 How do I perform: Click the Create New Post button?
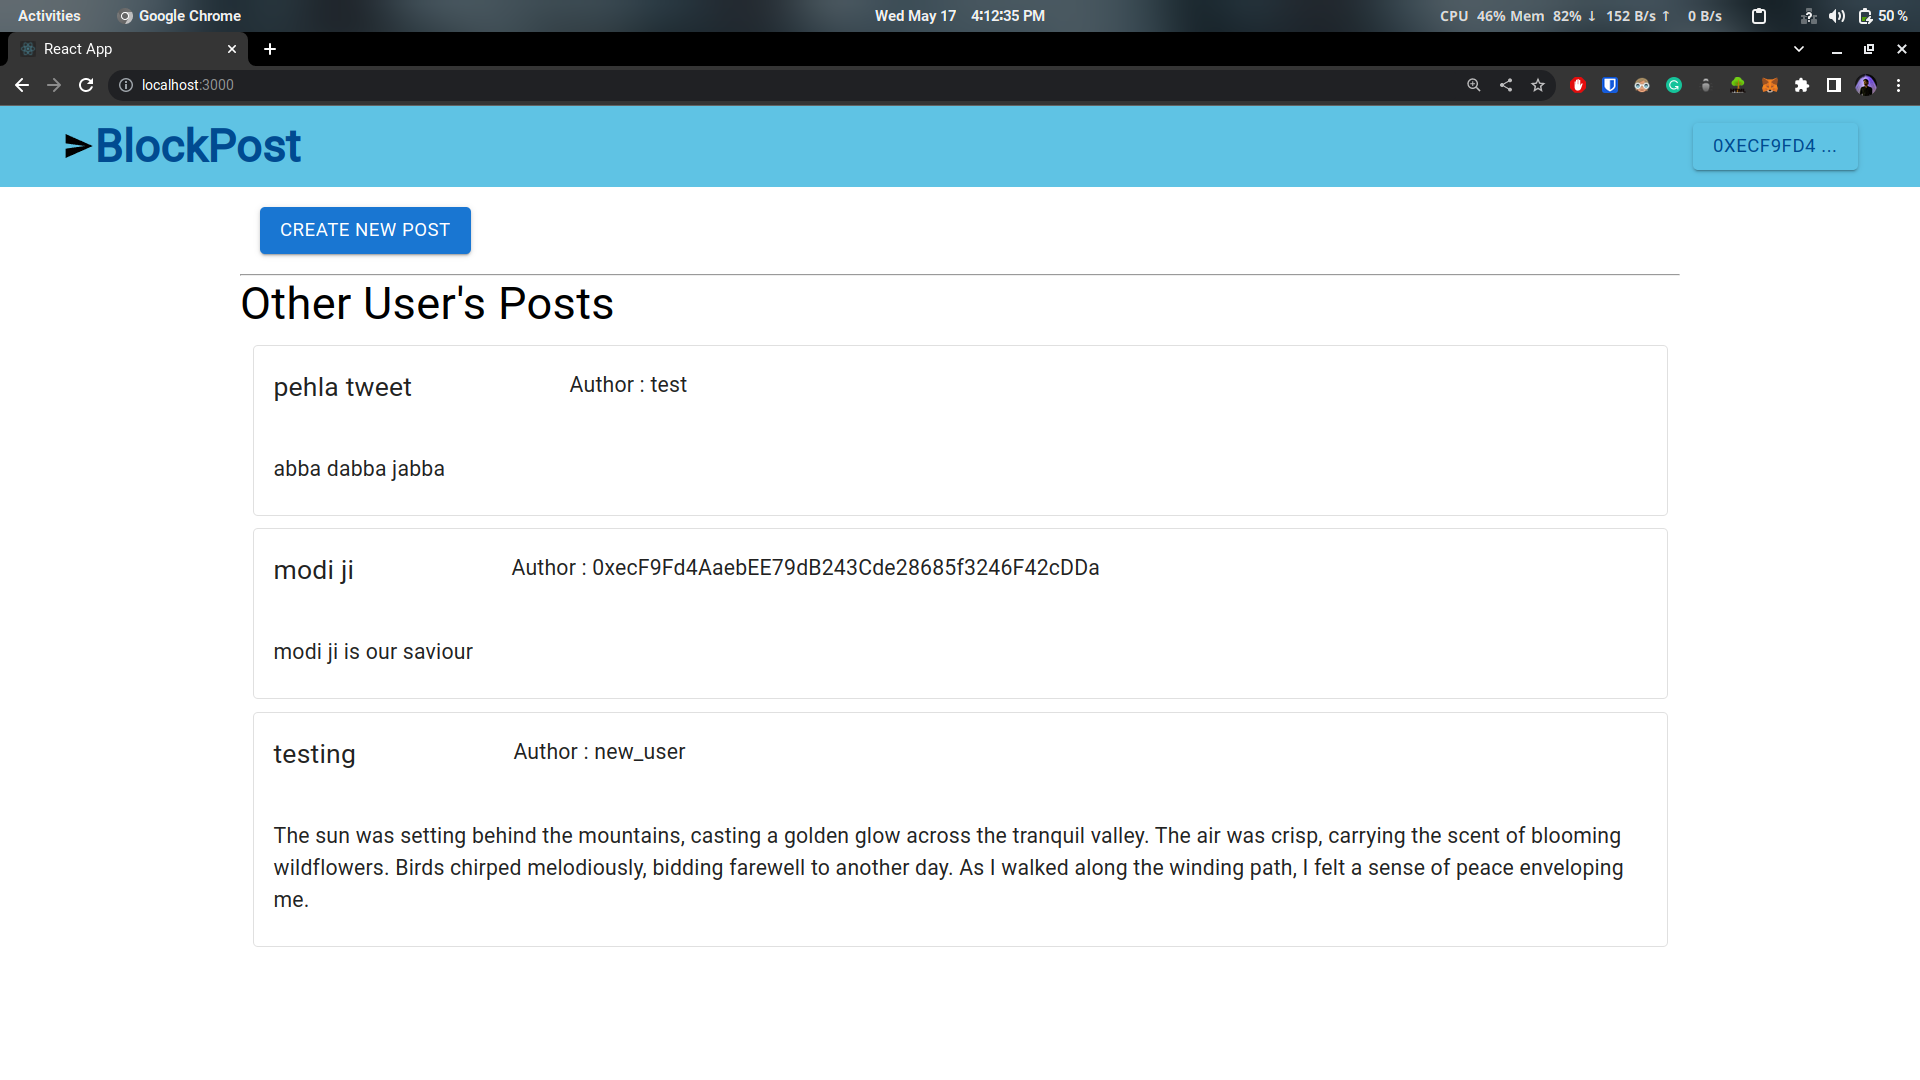[x=365, y=230]
